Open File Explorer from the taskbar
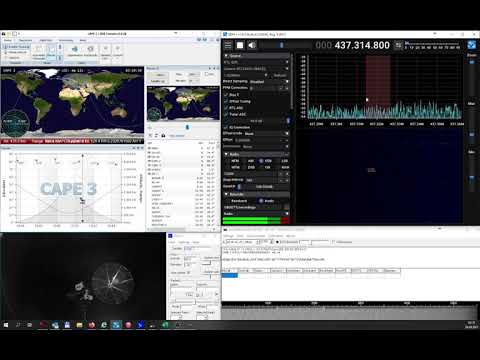480x360 pixels. [x=79, y=325]
